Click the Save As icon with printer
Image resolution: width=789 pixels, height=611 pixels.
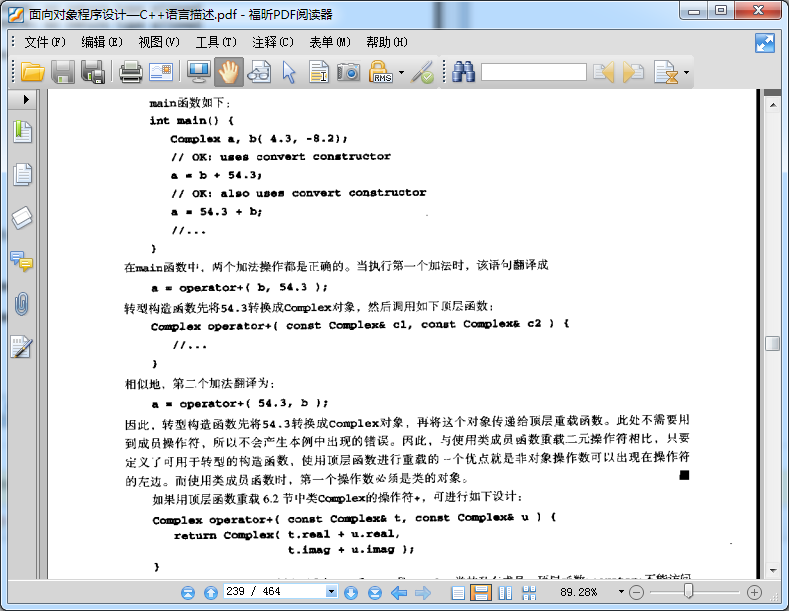tap(93, 72)
